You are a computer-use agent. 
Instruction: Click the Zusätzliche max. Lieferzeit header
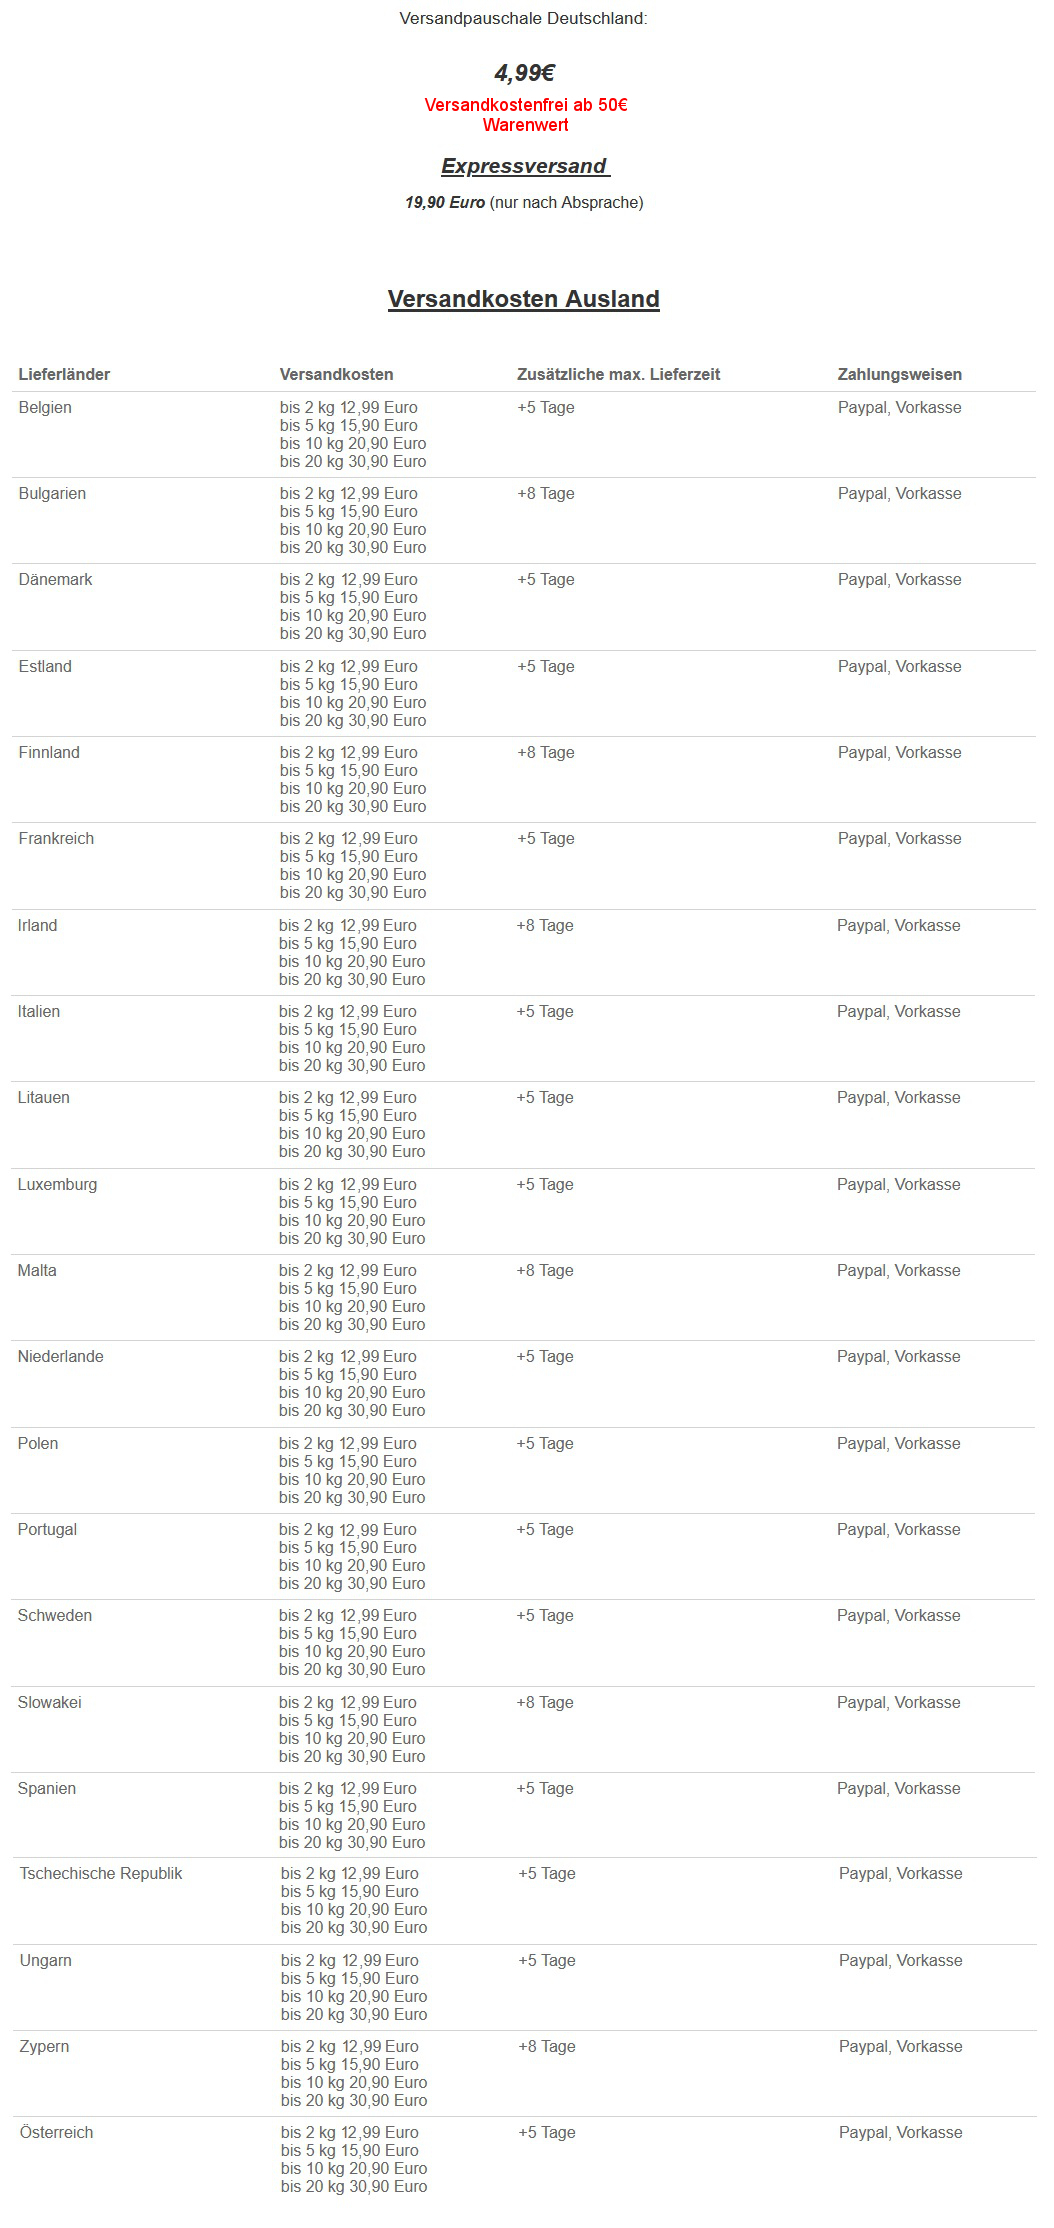[x=618, y=375]
